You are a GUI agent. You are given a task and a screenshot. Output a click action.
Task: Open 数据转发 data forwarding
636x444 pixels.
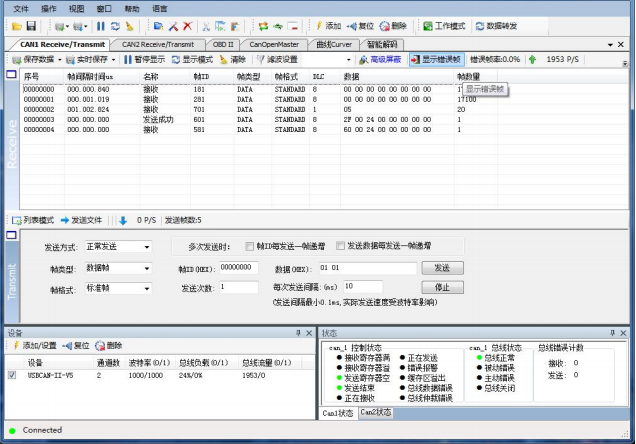click(496, 26)
